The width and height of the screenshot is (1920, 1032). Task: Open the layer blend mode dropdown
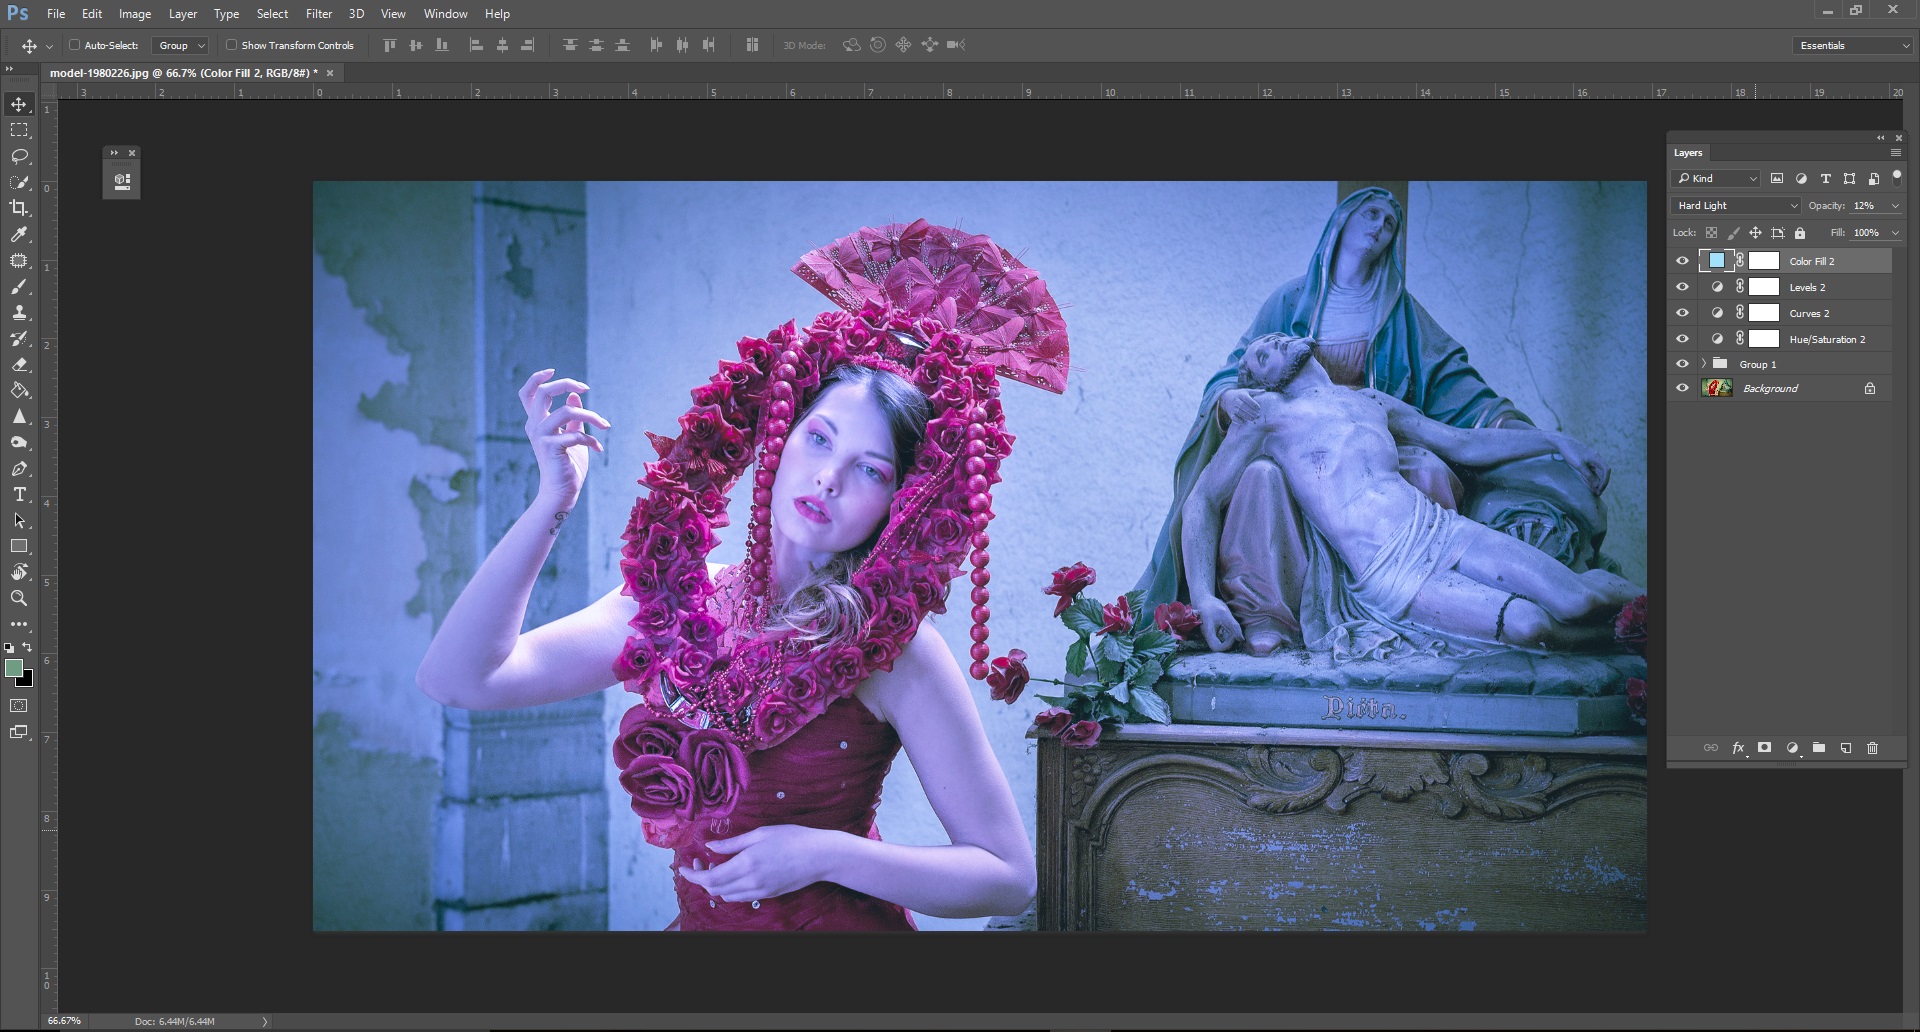tap(1734, 205)
